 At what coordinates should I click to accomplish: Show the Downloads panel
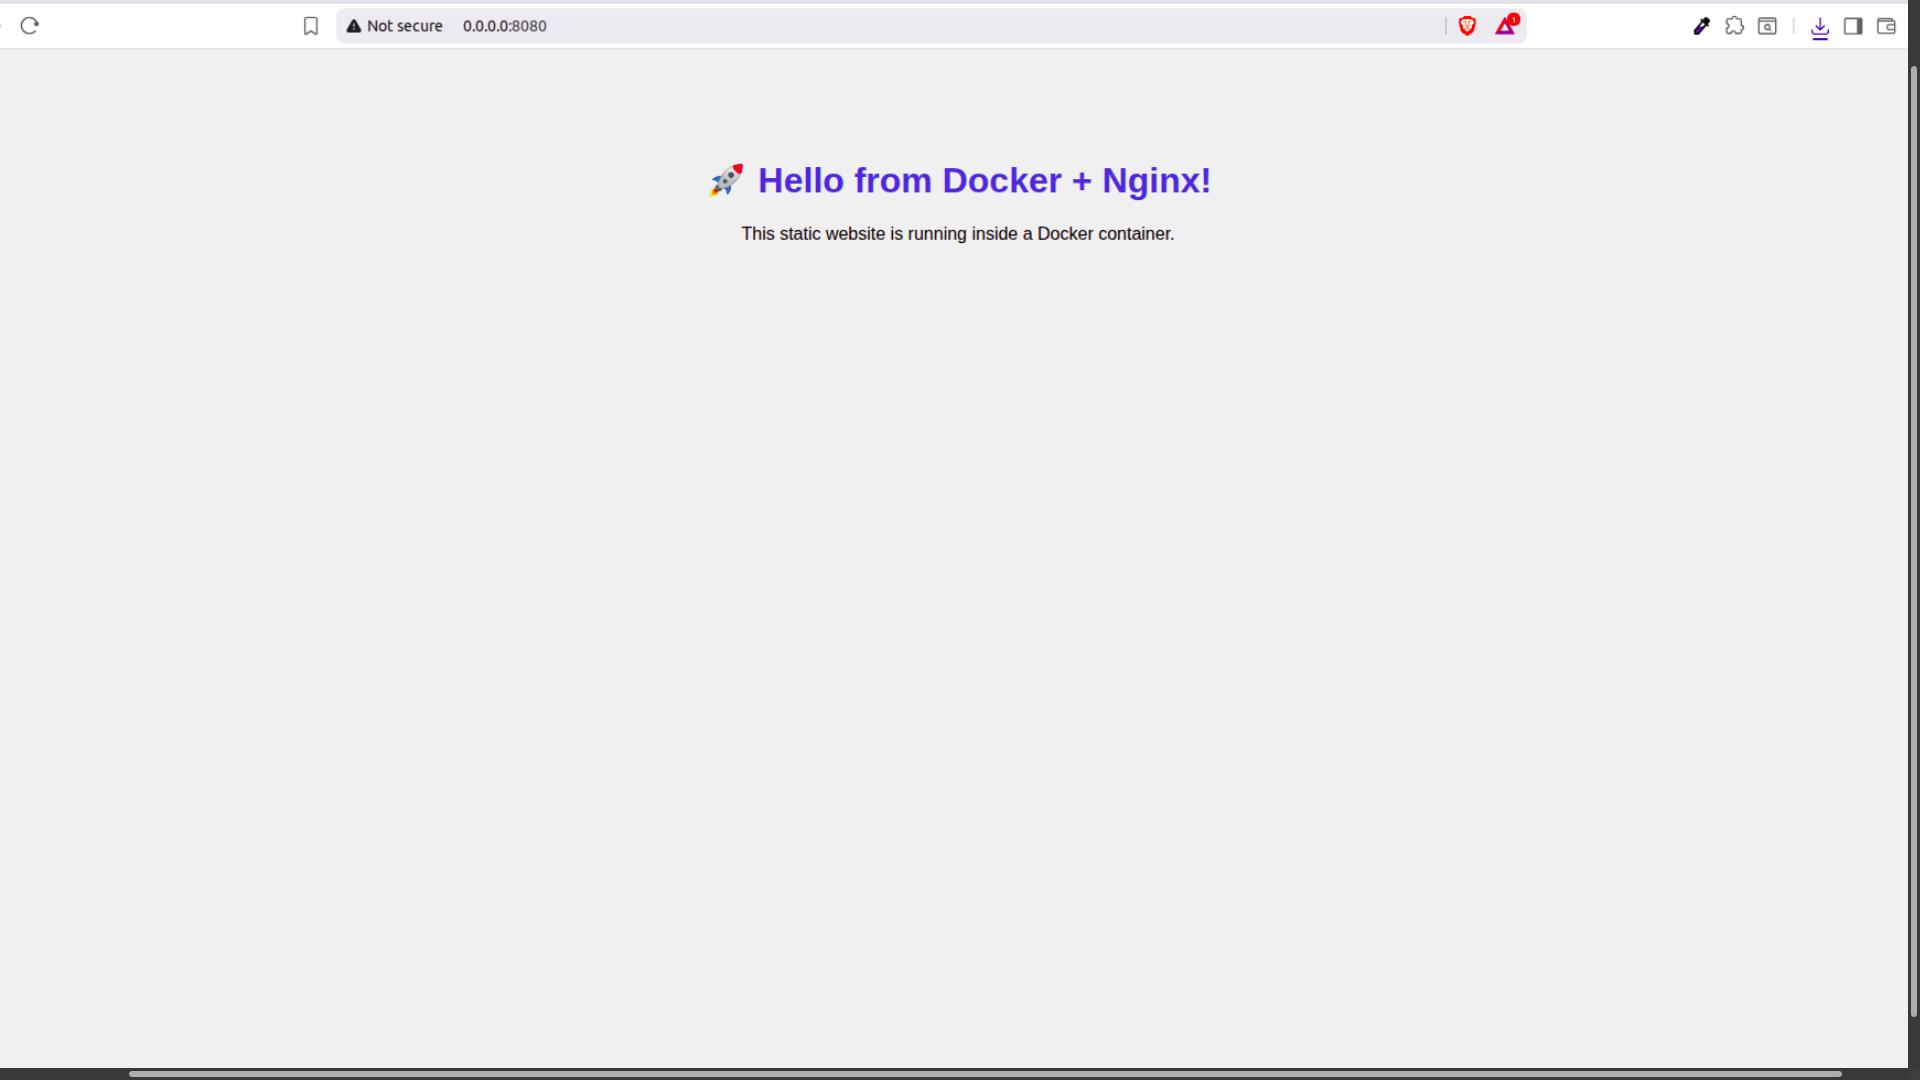click(x=1820, y=27)
